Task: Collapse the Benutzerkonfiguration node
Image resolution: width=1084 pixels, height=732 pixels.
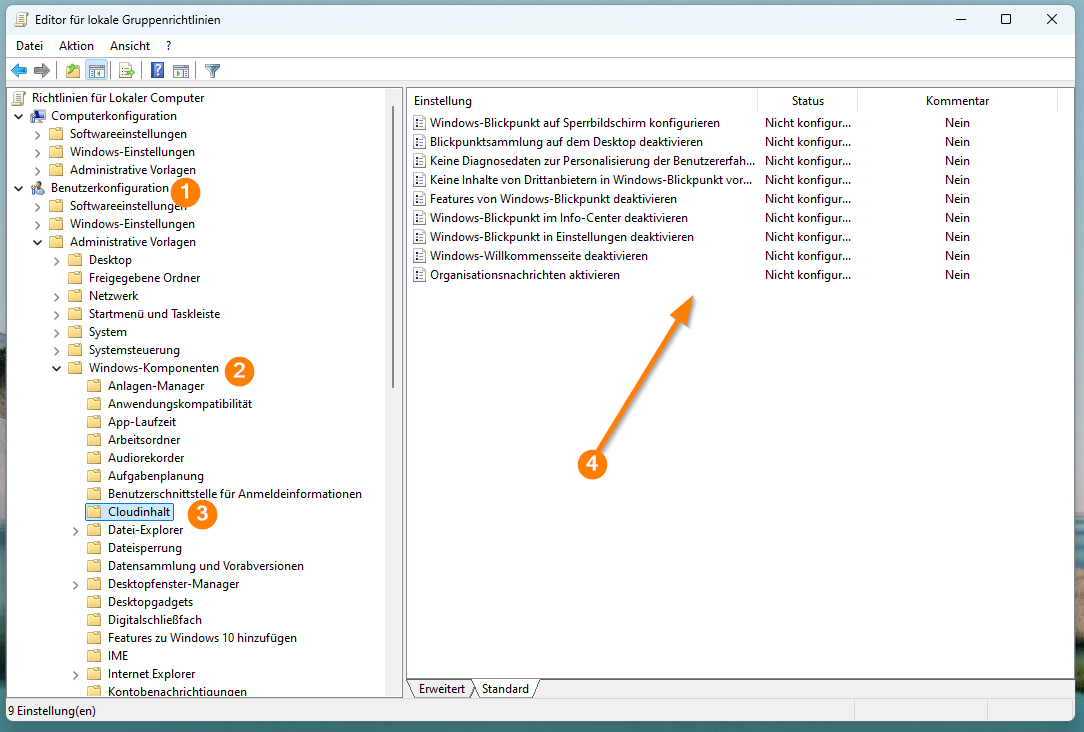Action: coord(19,188)
